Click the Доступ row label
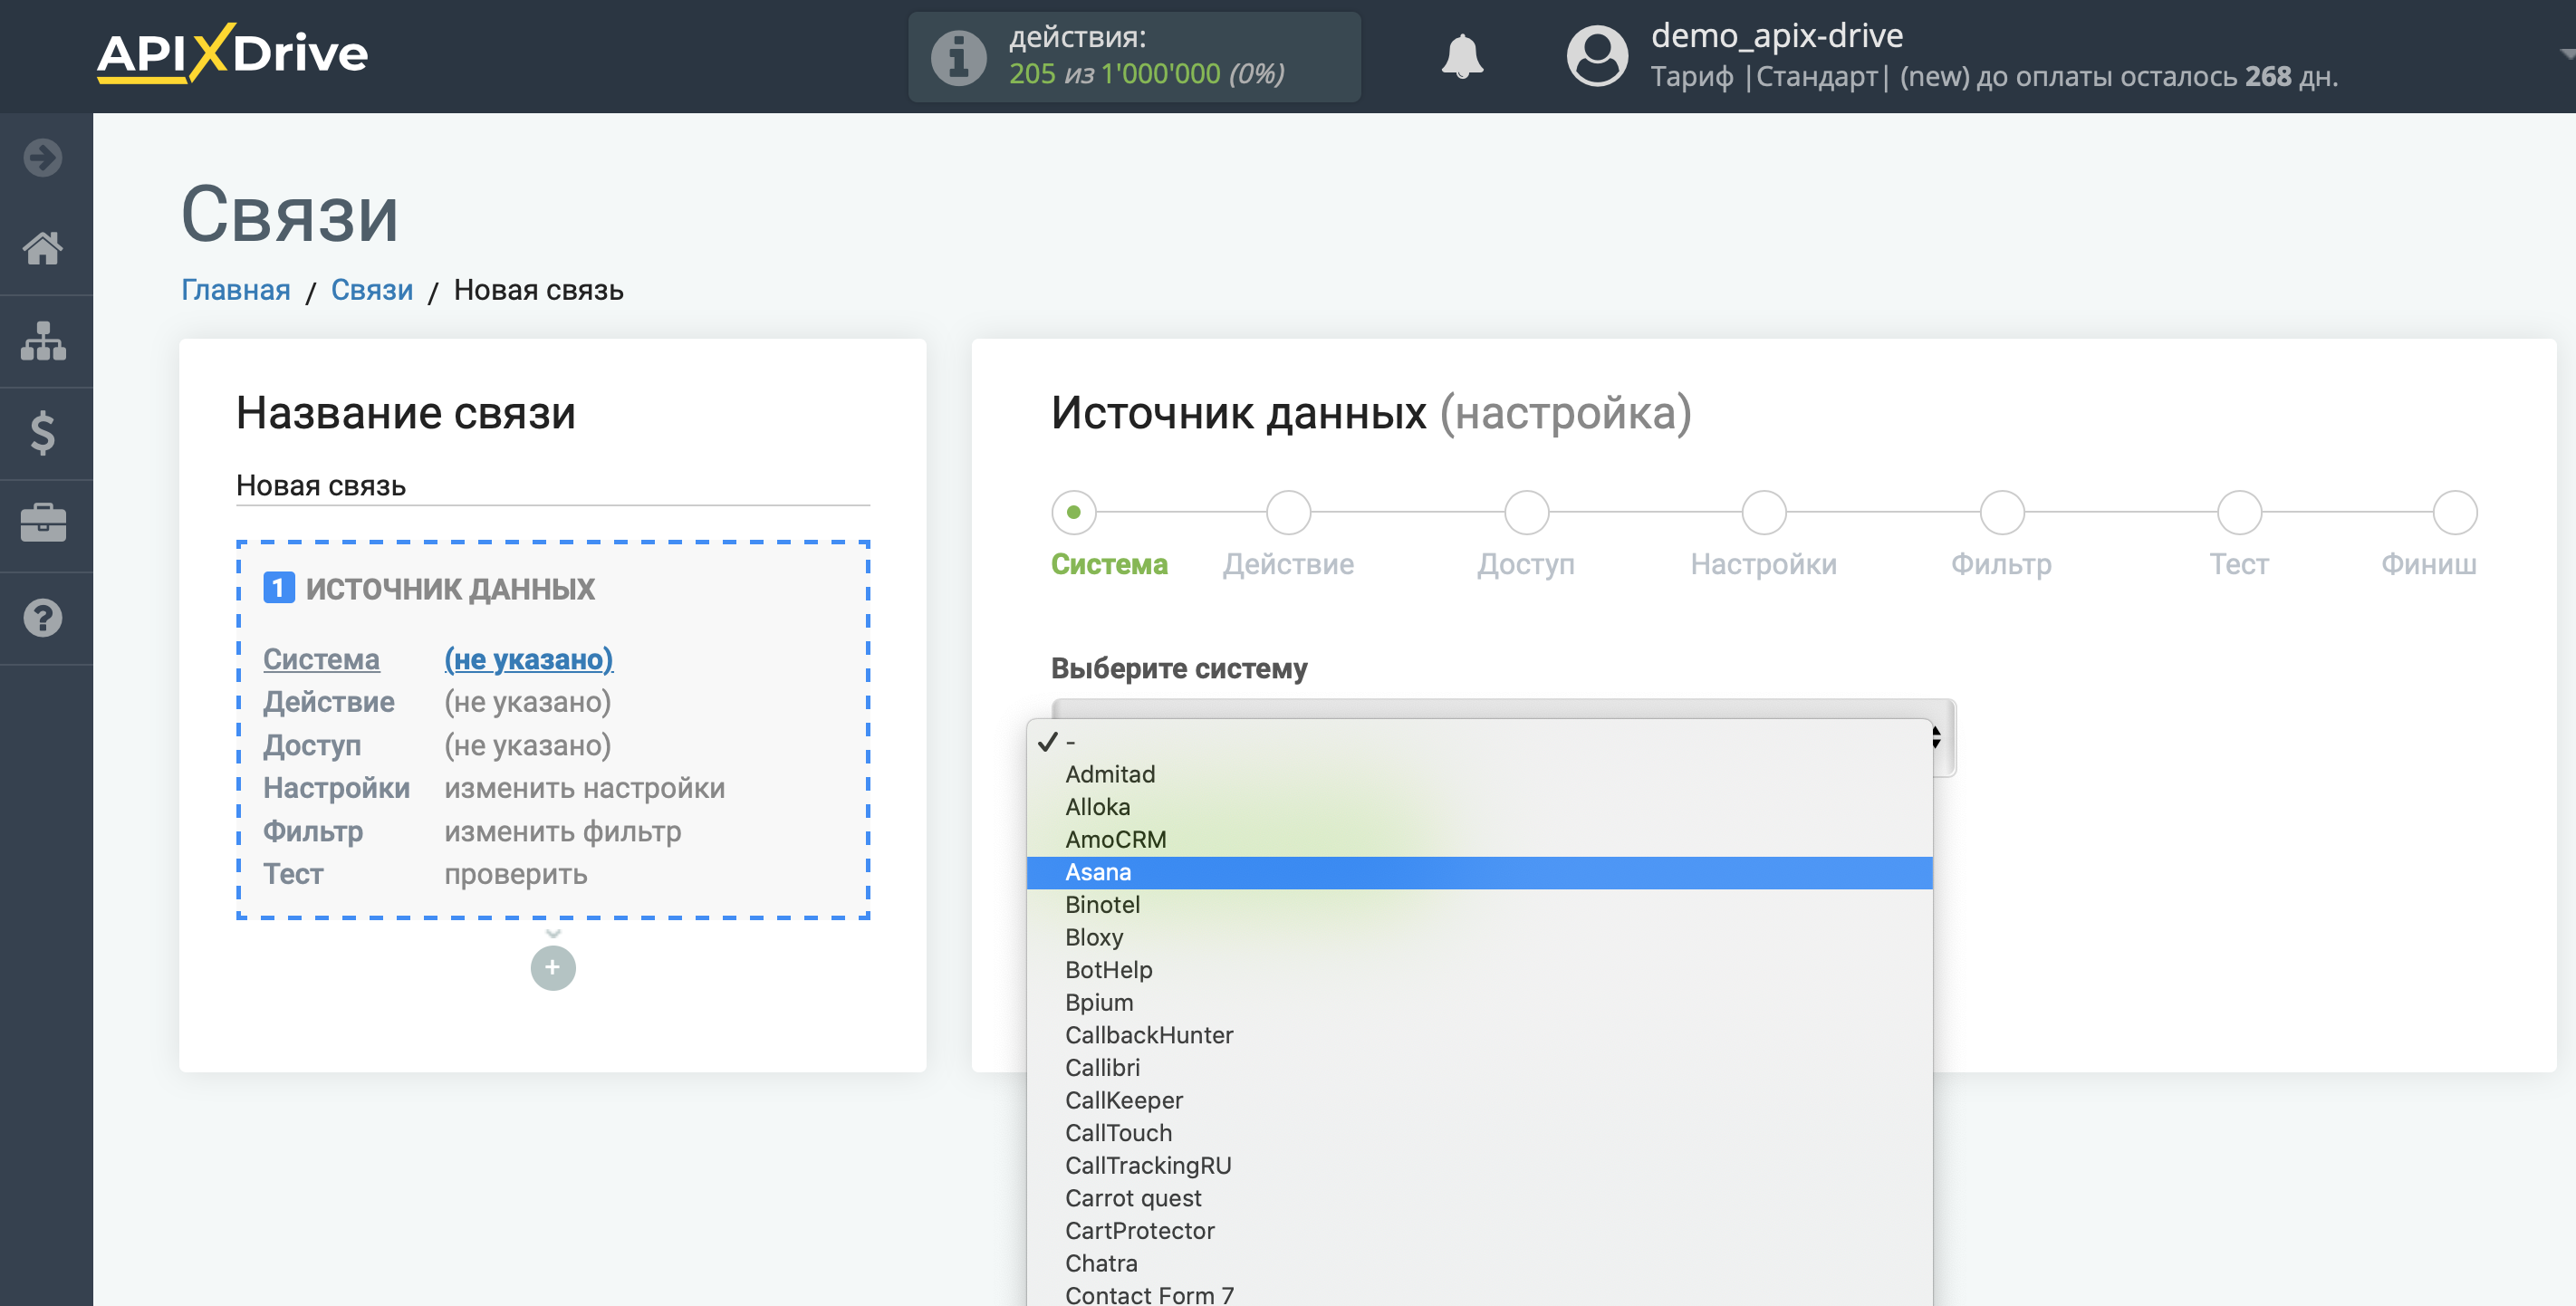The height and width of the screenshot is (1306, 2576). coord(312,745)
